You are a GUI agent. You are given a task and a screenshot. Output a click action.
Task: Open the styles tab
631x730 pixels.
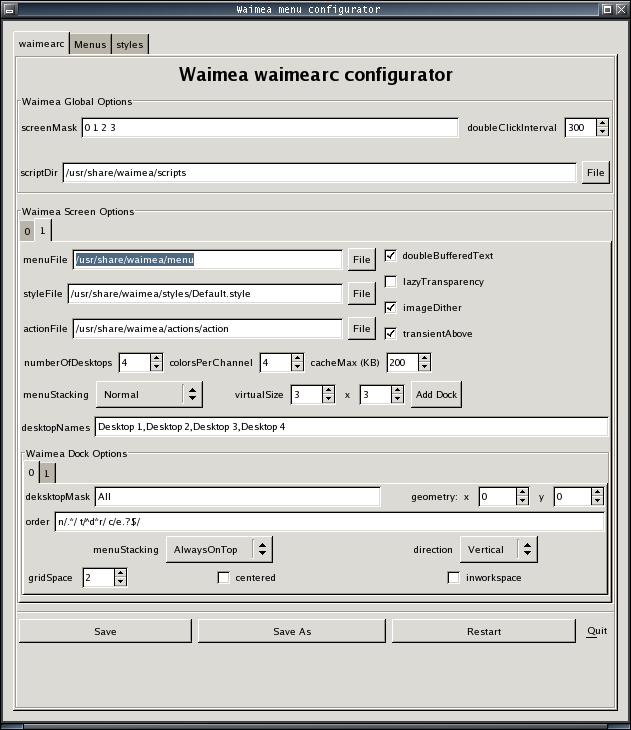click(129, 44)
